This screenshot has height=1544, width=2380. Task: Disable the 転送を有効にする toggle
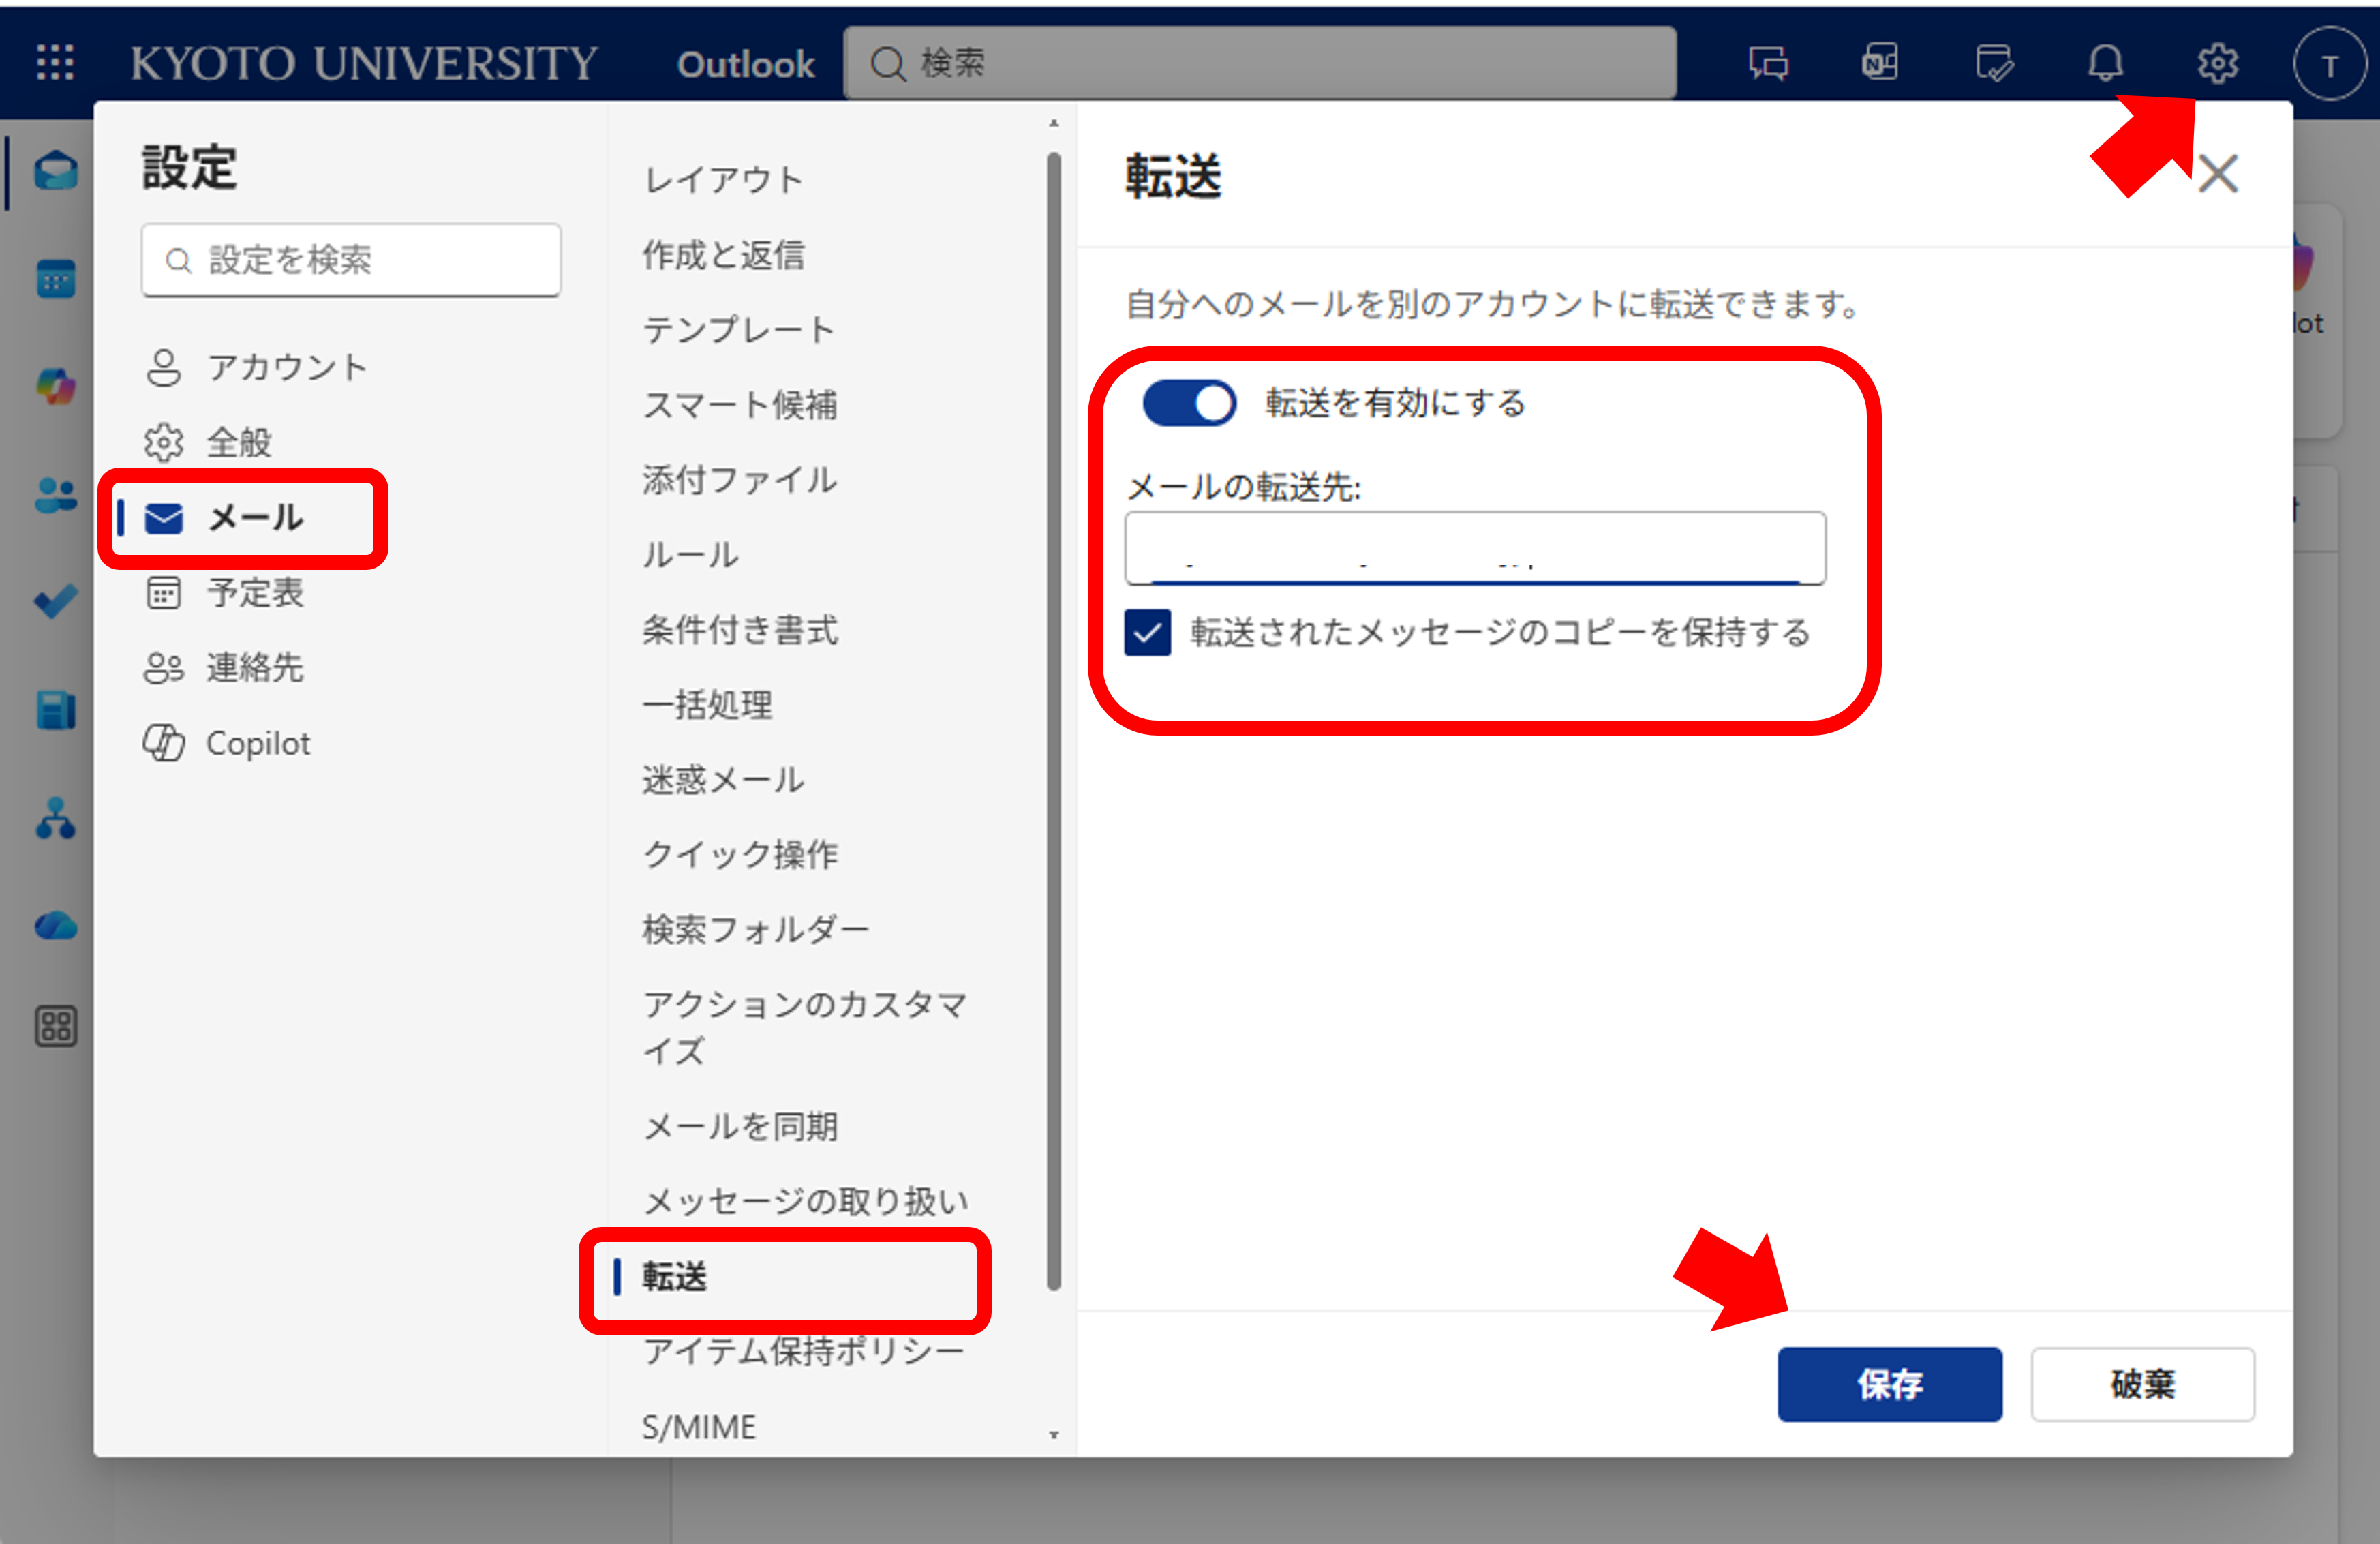1189,403
